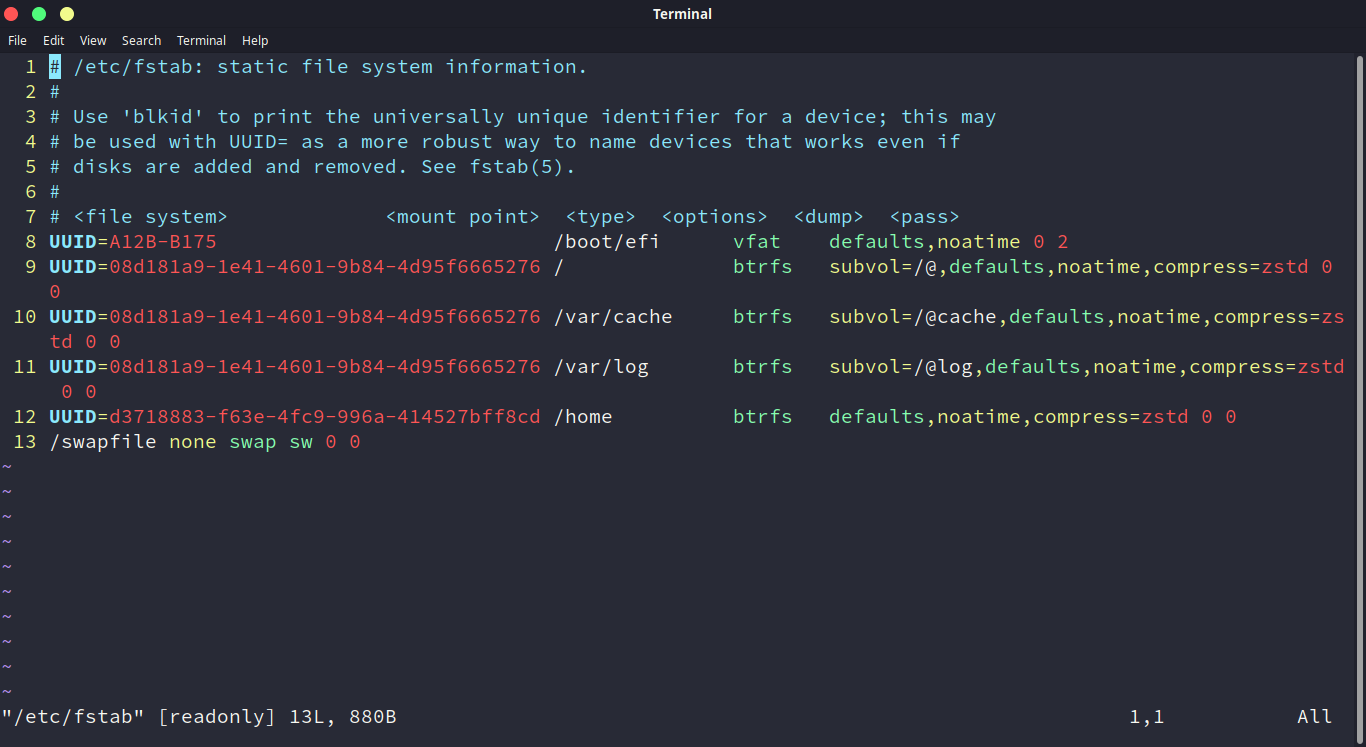This screenshot has height=747, width=1366.
Task: Click the All indicator at bottom right
Action: [x=1314, y=716]
